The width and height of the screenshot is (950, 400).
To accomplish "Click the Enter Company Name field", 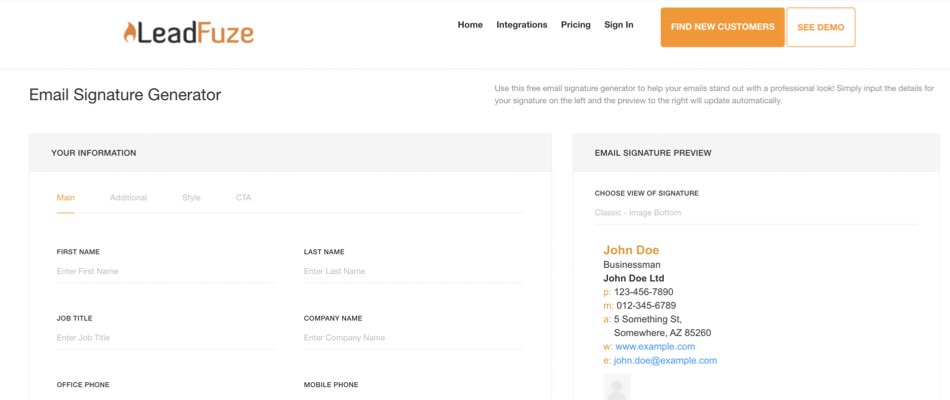I will (x=412, y=338).
